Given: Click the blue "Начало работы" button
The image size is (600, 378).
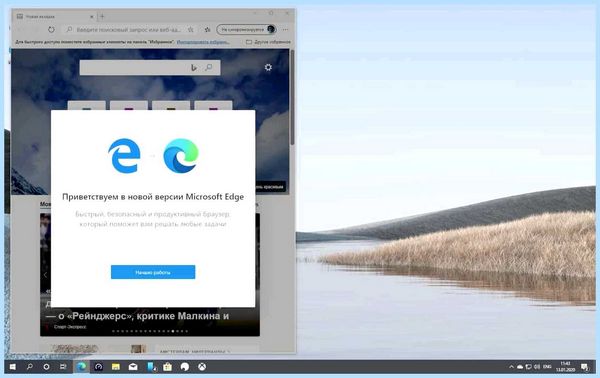Looking at the screenshot, I should (x=153, y=272).
